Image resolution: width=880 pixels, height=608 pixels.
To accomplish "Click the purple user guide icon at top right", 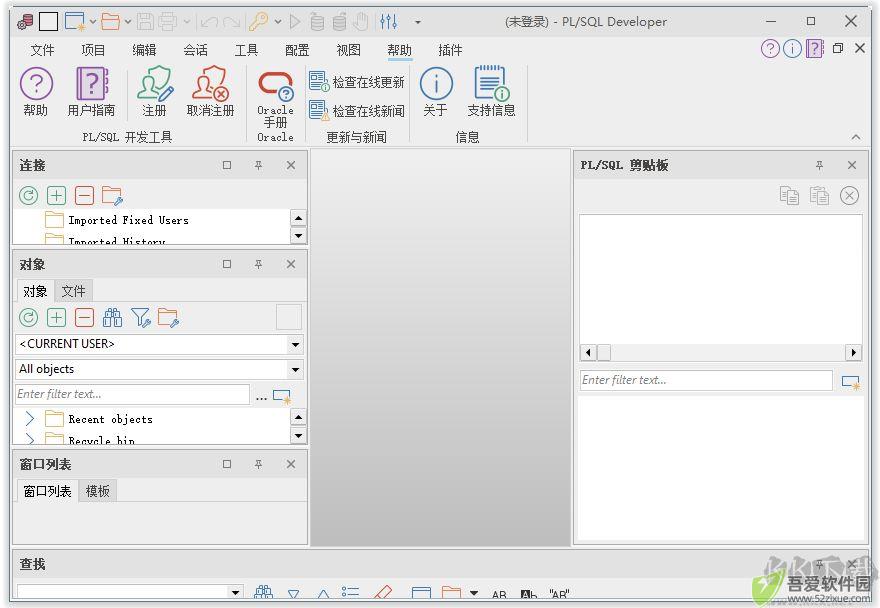I will tap(814, 49).
